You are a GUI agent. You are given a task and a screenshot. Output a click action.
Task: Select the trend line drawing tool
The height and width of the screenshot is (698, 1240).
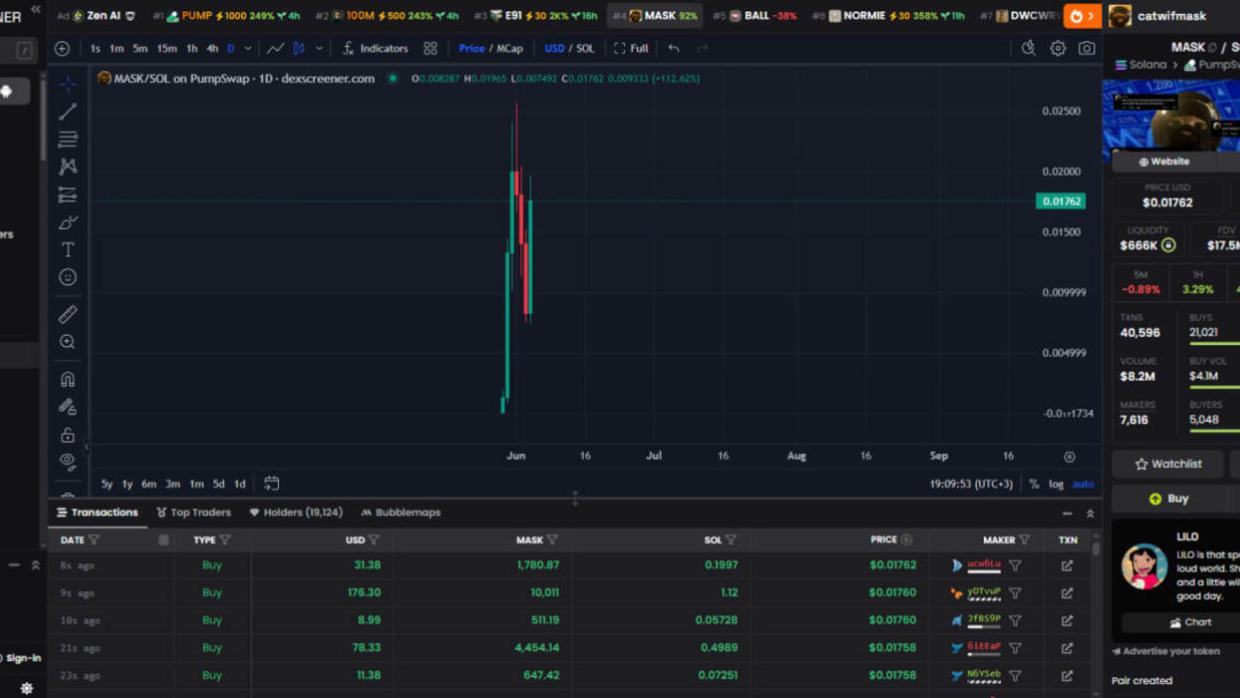(67, 112)
